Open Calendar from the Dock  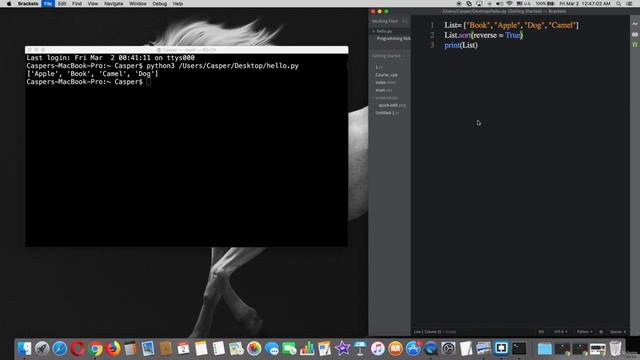[183, 349]
